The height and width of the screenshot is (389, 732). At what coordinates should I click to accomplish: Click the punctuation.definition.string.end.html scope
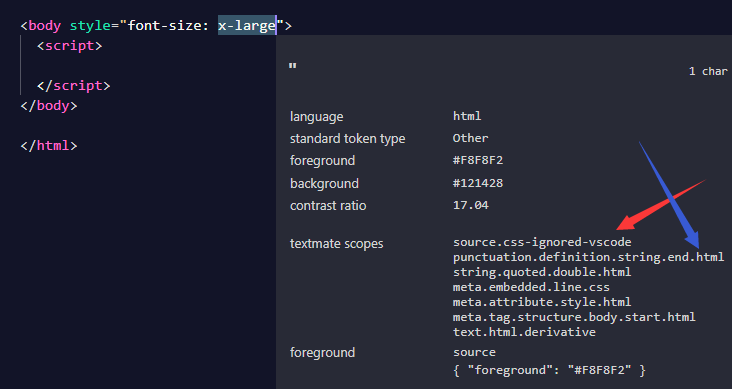pyautogui.click(x=588, y=257)
